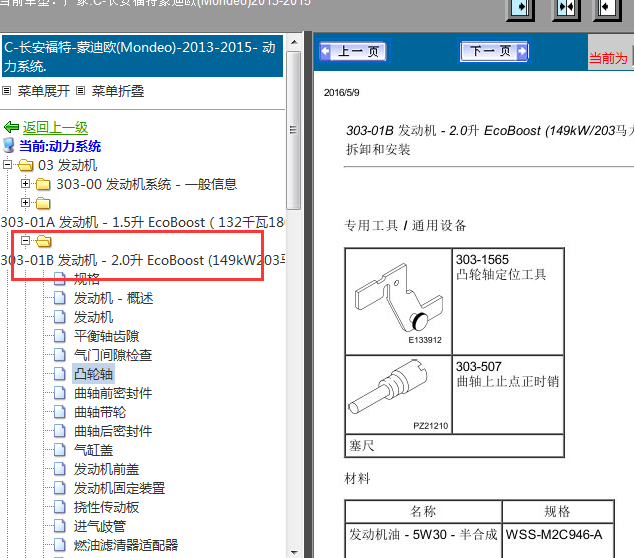Open the 03 发动机 folder icon
Image resolution: width=634 pixels, height=558 pixels.
click(x=25, y=165)
